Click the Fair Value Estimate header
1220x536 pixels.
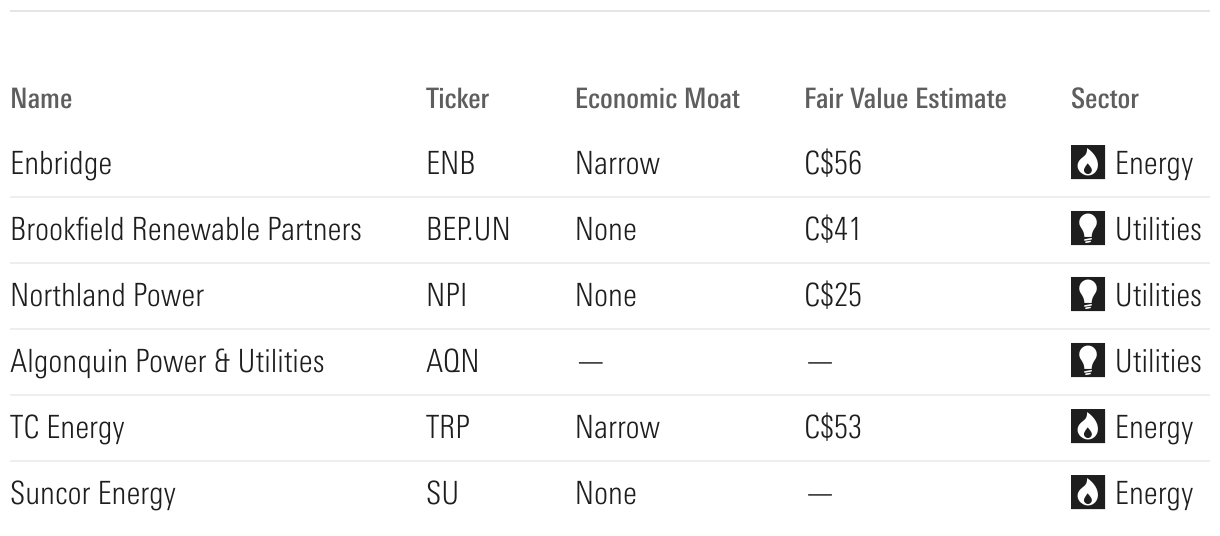[x=905, y=99]
